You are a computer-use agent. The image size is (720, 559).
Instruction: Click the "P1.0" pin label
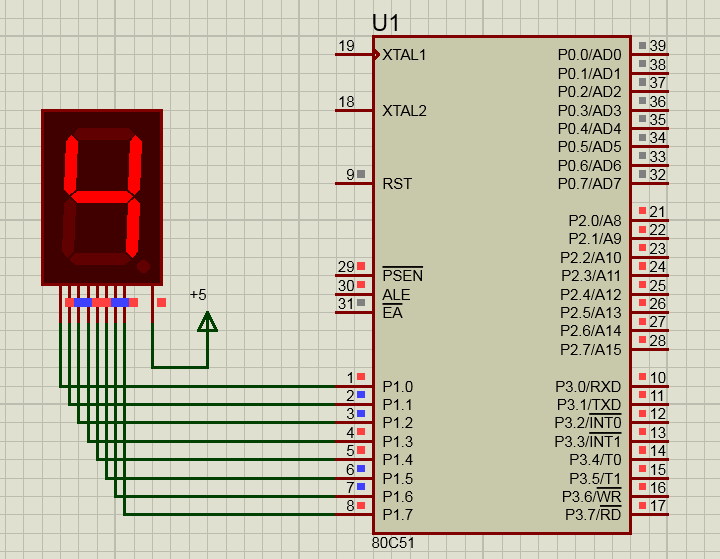click(398, 387)
